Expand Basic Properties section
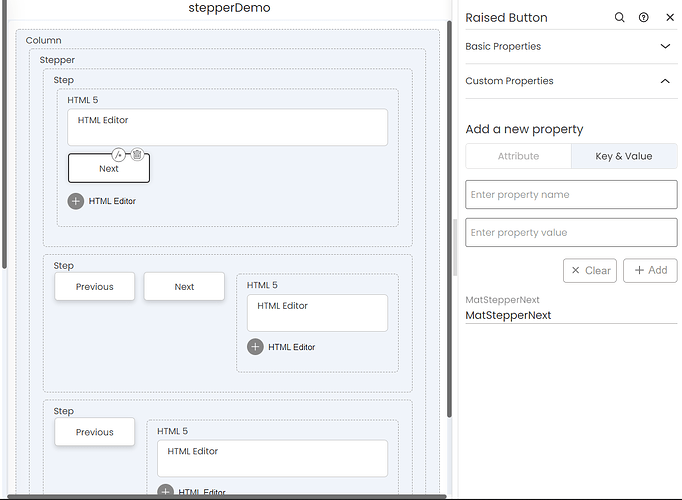 (571, 47)
